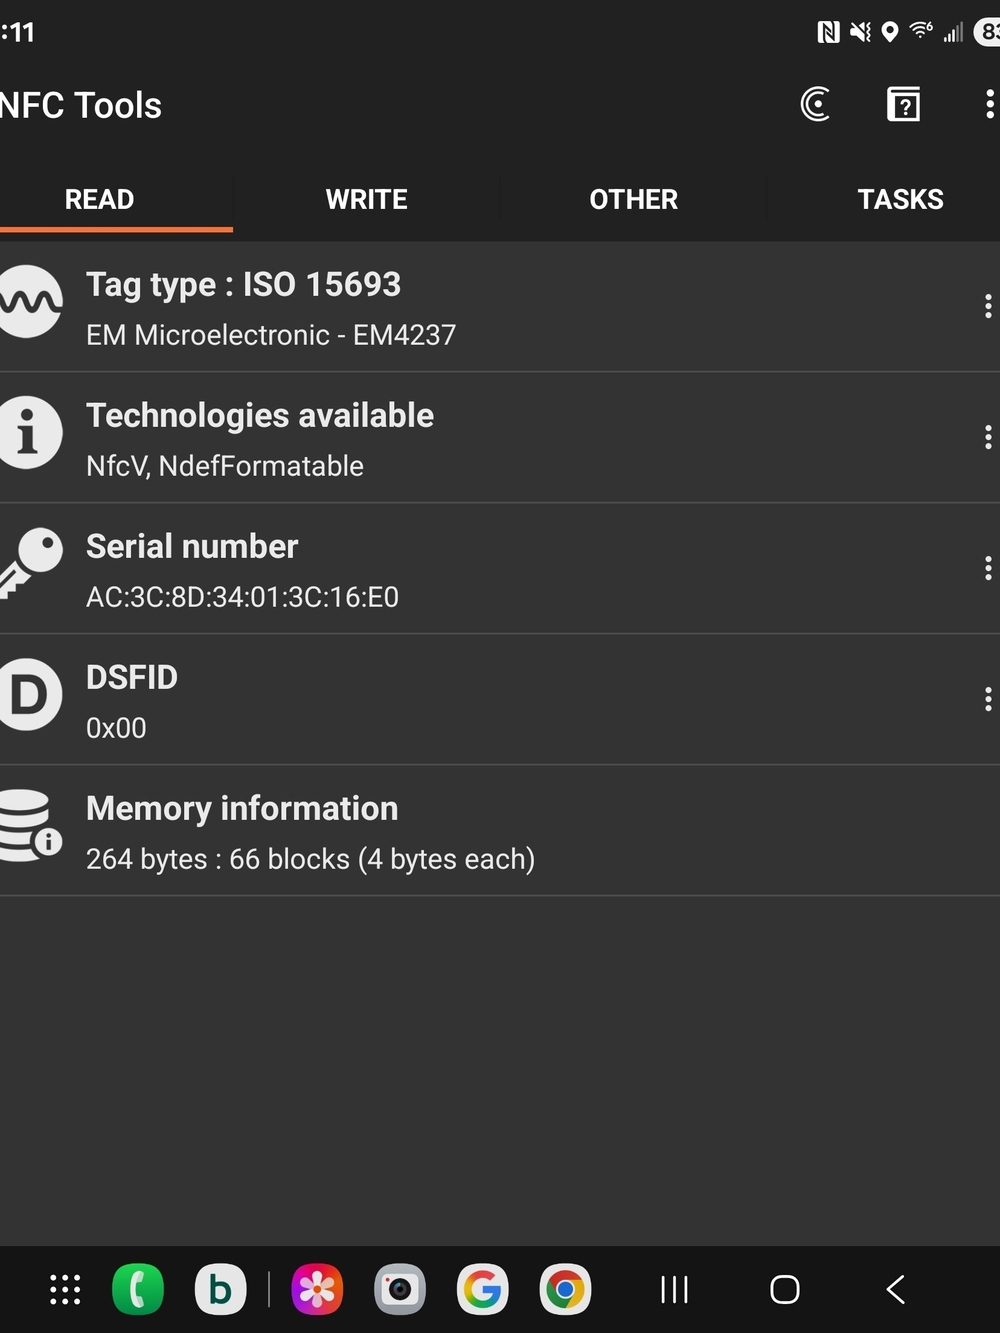Tap the Memory information heading

pos(242,808)
